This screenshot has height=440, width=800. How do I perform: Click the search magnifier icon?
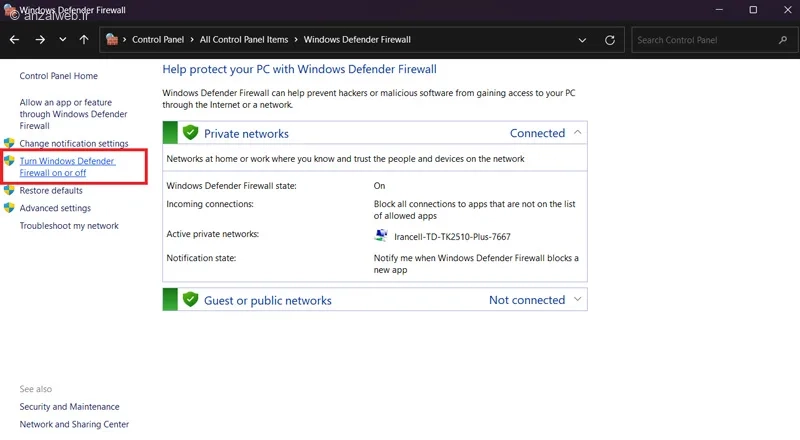(782, 40)
